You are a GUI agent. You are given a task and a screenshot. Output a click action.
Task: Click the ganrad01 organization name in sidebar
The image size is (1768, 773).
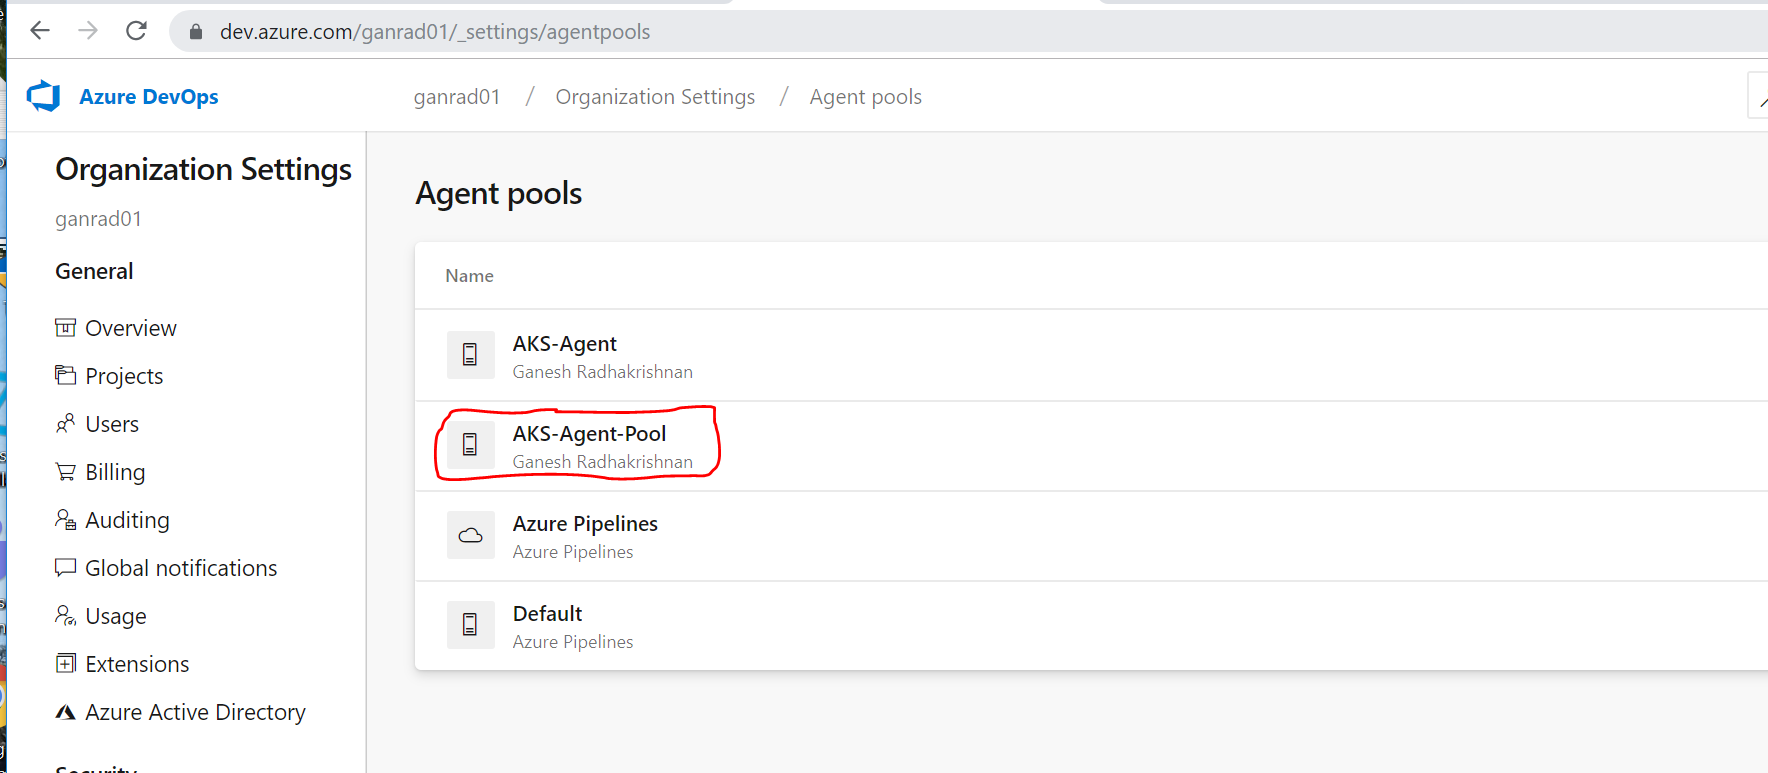tap(98, 219)
